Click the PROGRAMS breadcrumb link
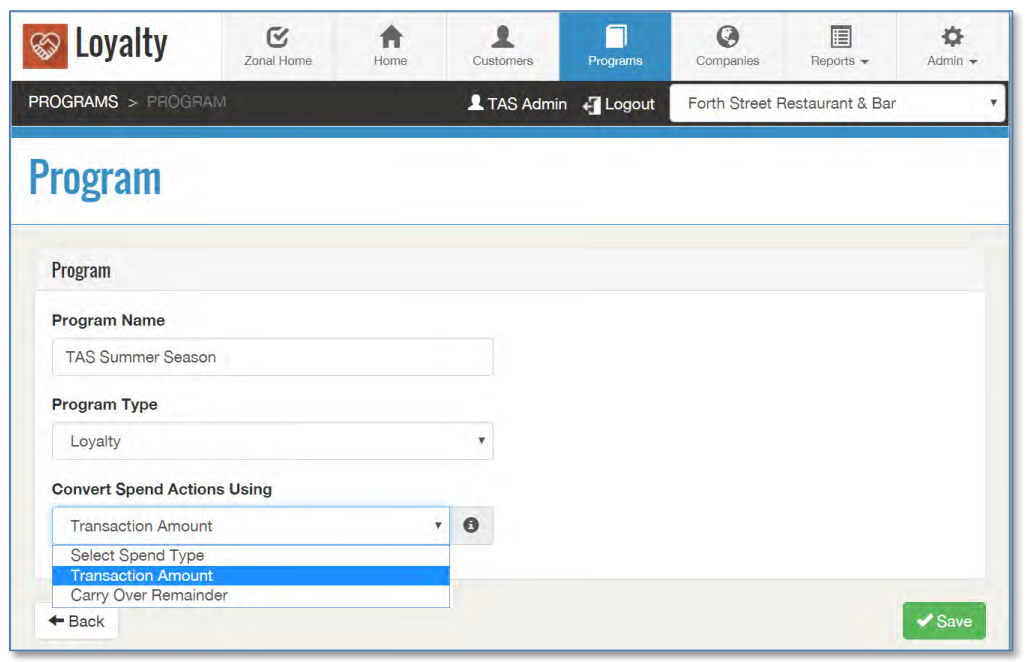This screenshot has height=662, width=1029. coord(73,102)
